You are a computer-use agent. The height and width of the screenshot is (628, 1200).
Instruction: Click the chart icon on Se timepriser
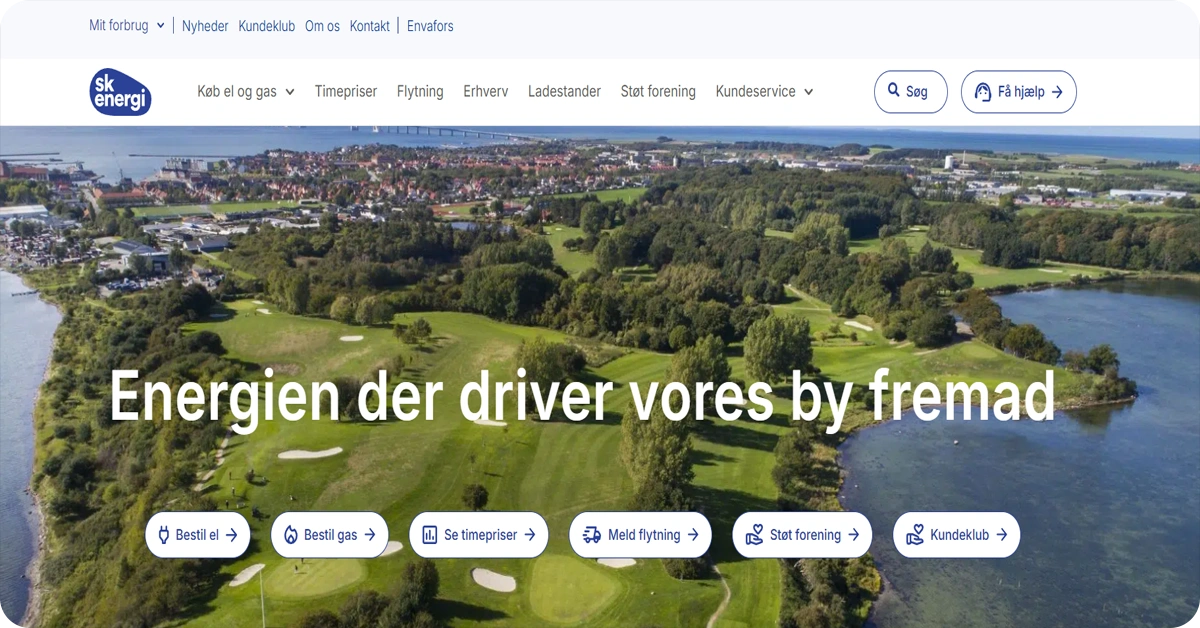(x=430, y=535)
